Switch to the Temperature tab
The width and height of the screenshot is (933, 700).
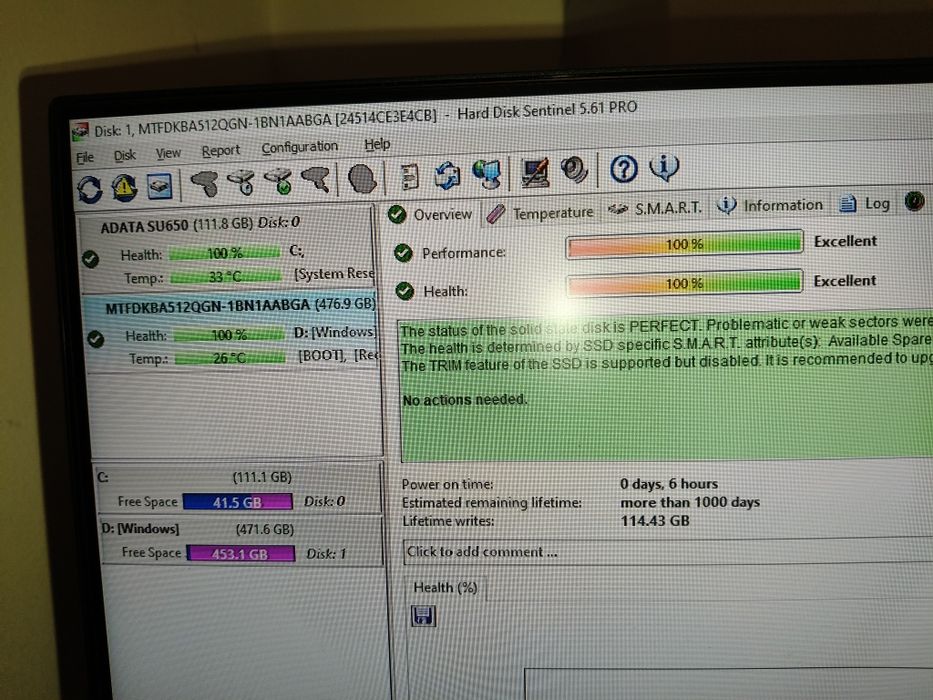coord(540,212)
